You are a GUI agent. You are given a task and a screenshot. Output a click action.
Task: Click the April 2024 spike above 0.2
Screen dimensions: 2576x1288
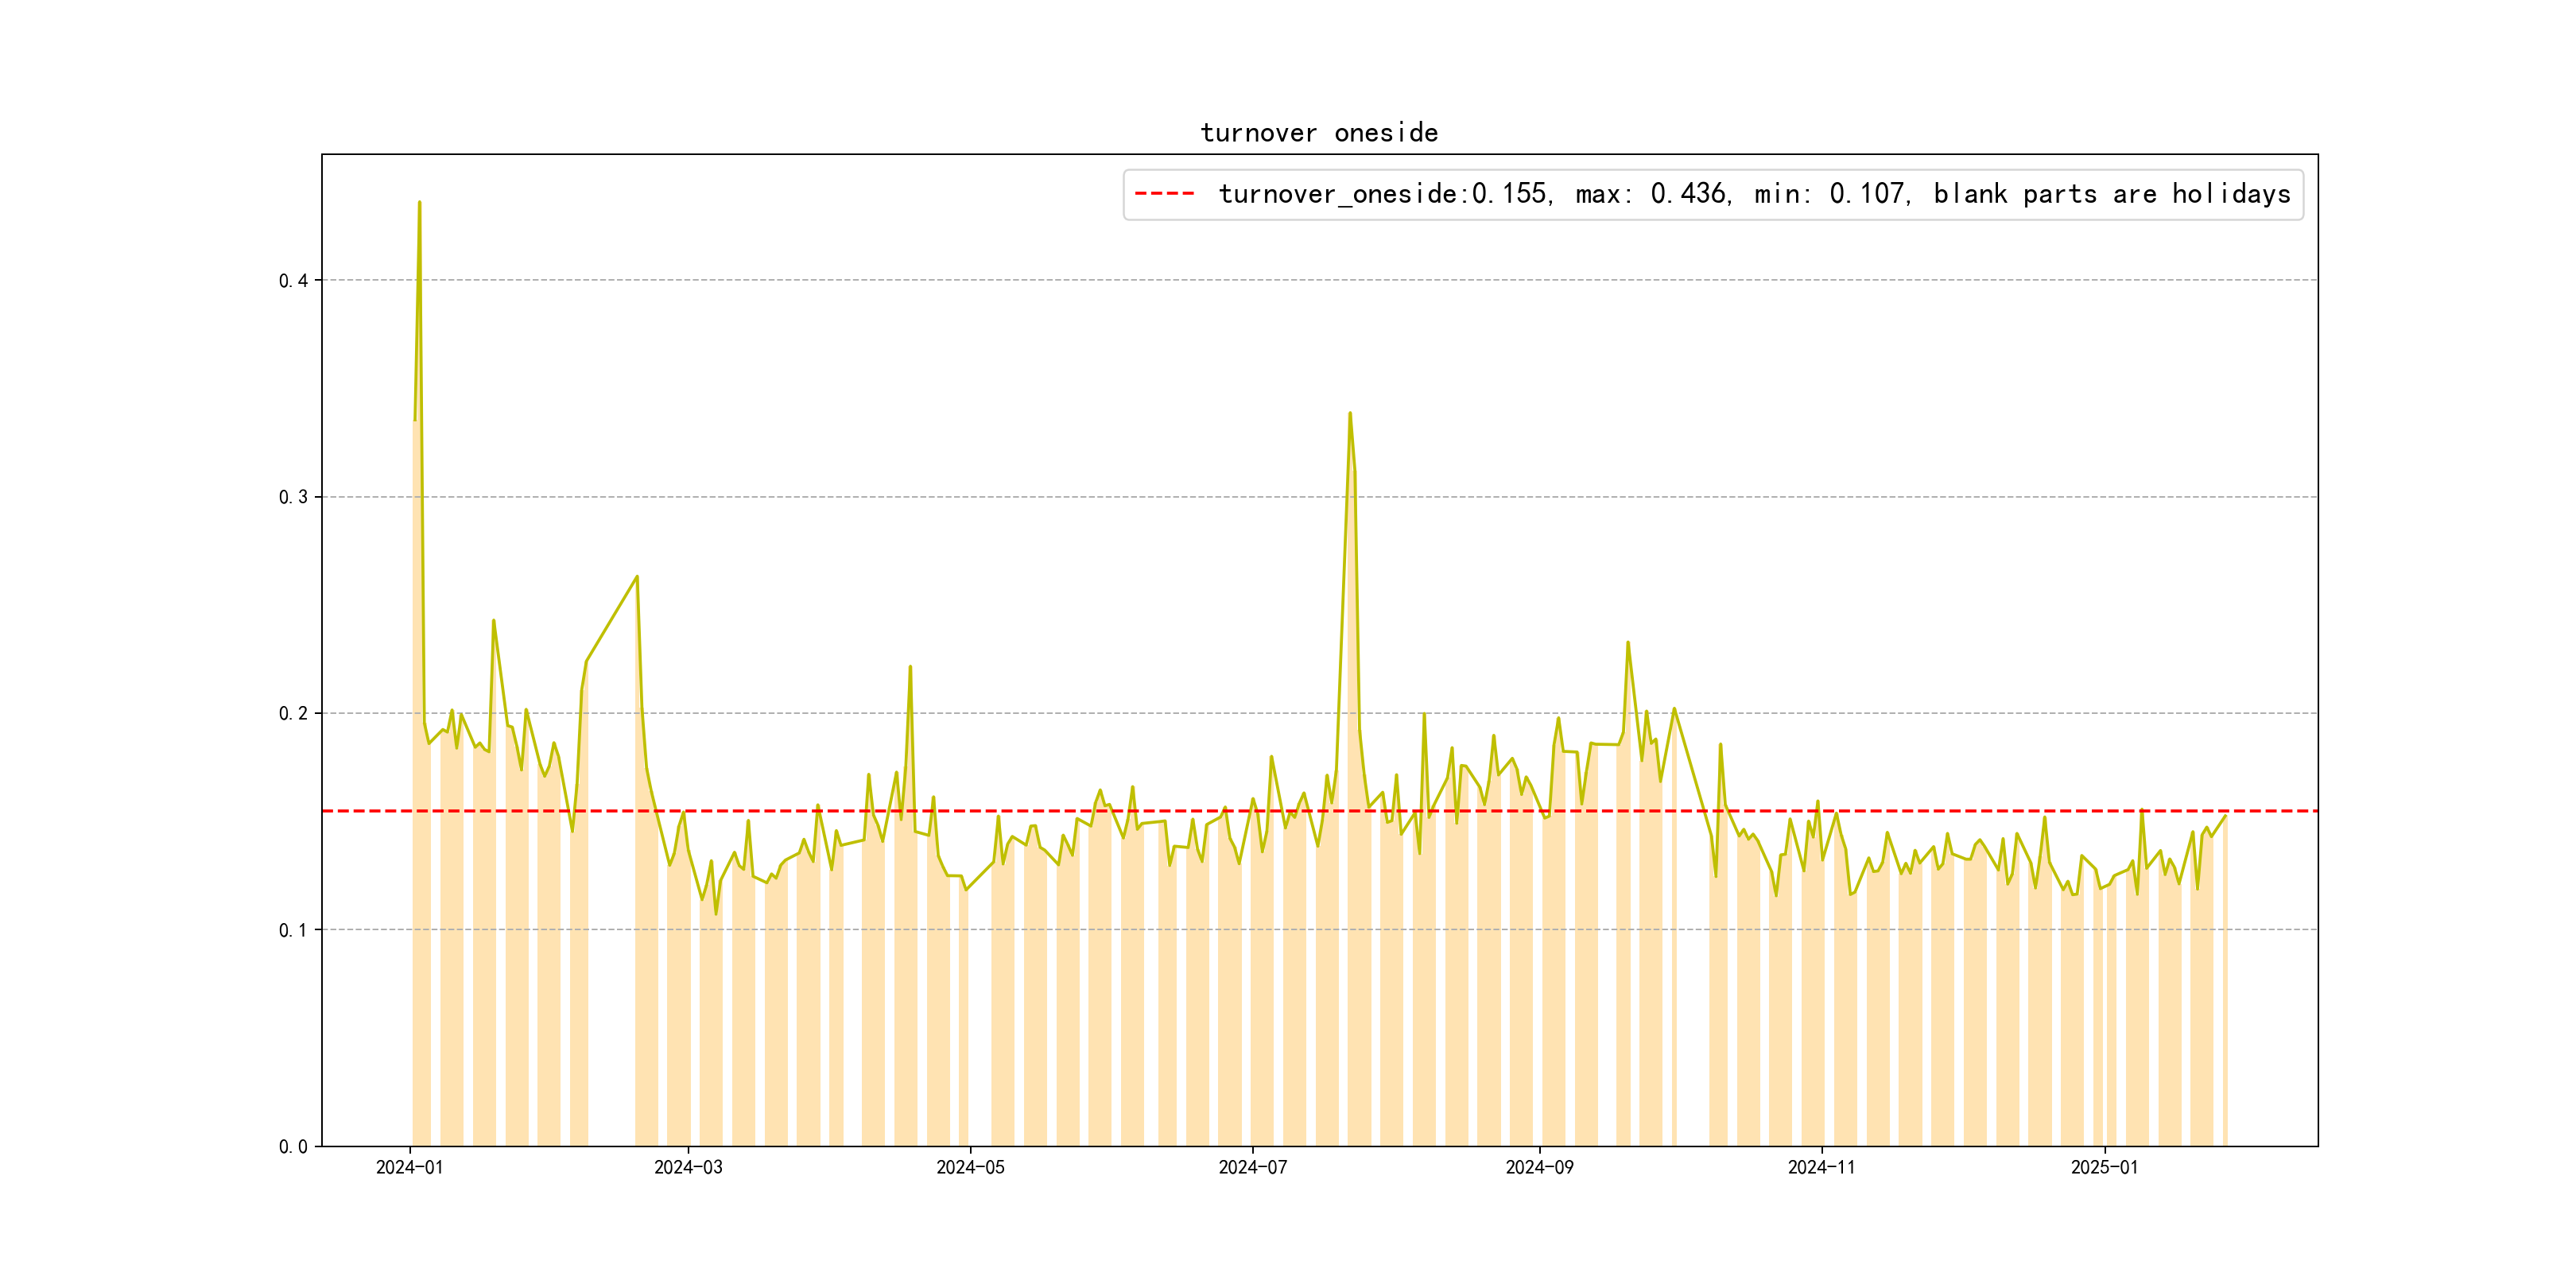(x=910, y=667)
